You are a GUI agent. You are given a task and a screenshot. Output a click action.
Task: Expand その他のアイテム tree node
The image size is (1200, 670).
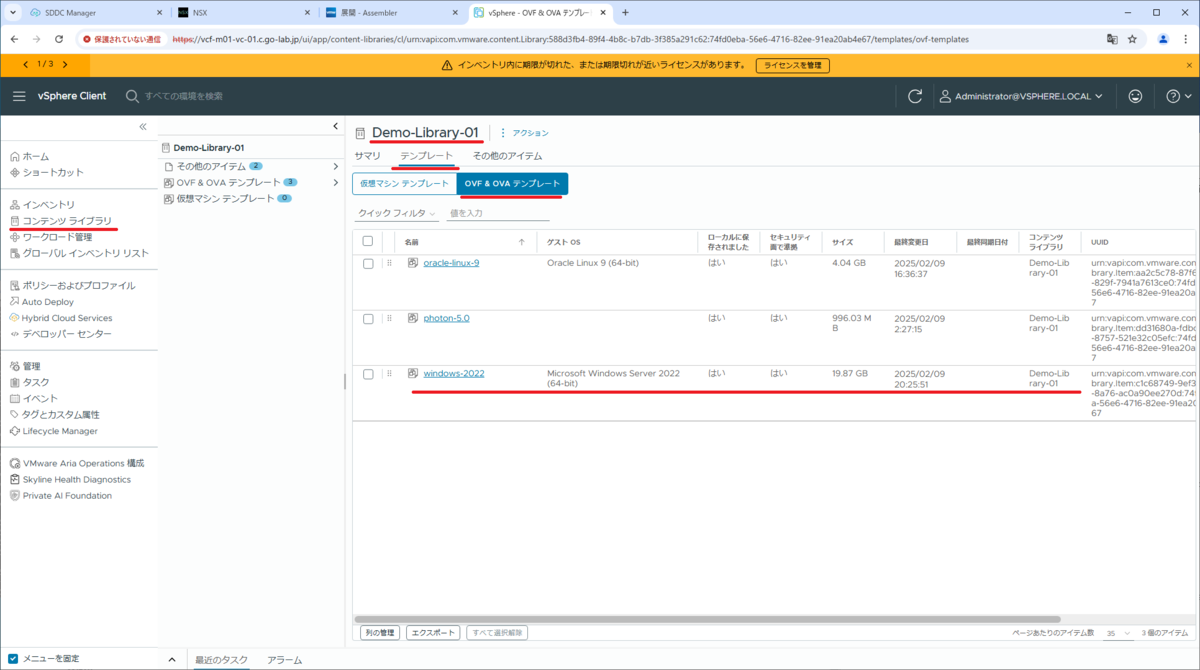click(x=336, y=166)
